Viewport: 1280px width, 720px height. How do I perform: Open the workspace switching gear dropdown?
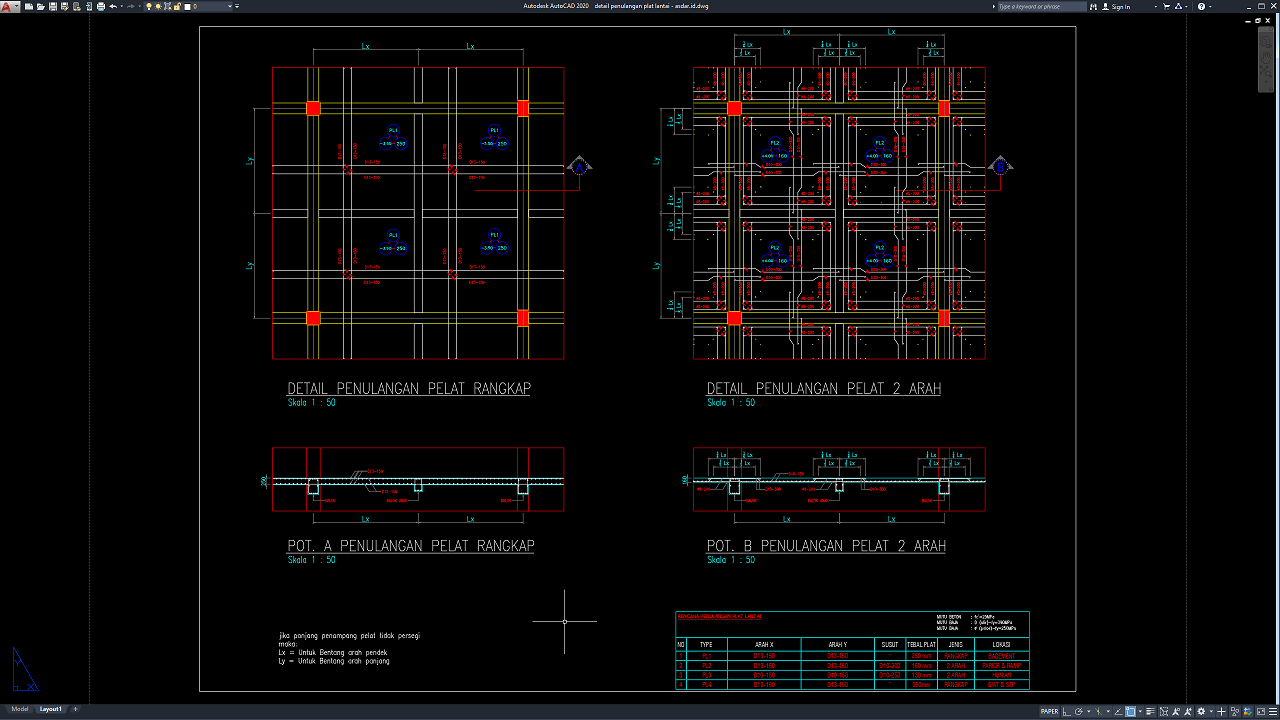coord(1202,711)
